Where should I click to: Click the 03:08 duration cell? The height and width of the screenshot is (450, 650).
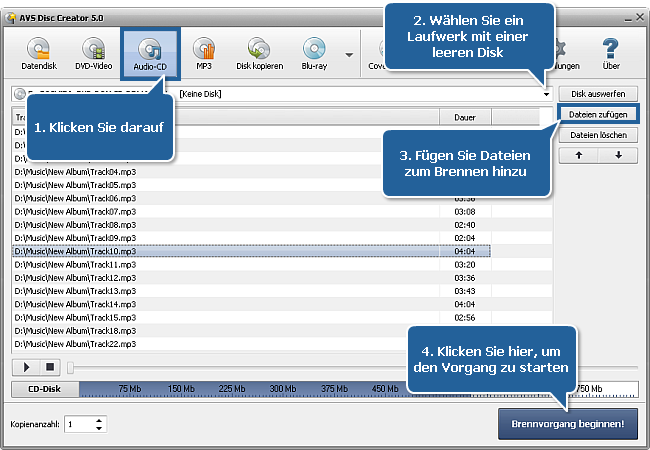pos(465,212)
